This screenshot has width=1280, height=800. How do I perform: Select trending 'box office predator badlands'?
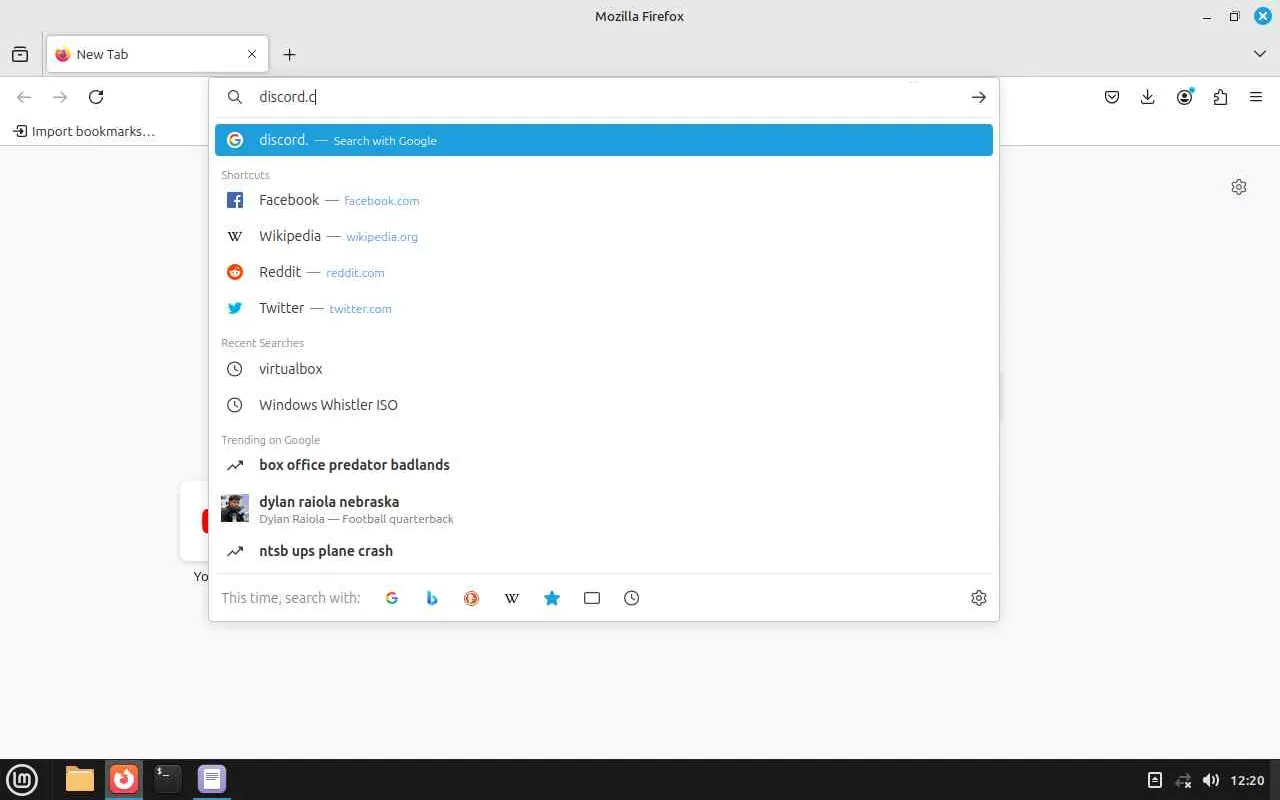pyautogui.click(x=604, y=465)
